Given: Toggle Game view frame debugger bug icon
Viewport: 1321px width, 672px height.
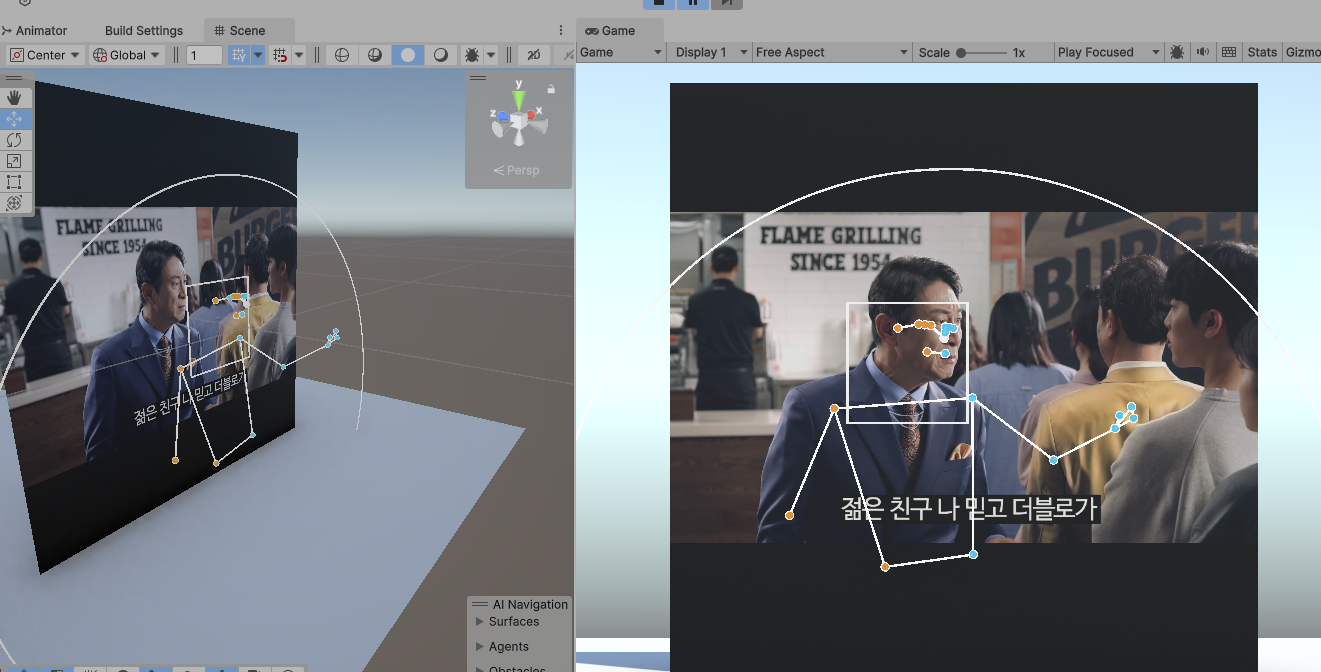Looking at the screenshot, I should (1177, 52).
